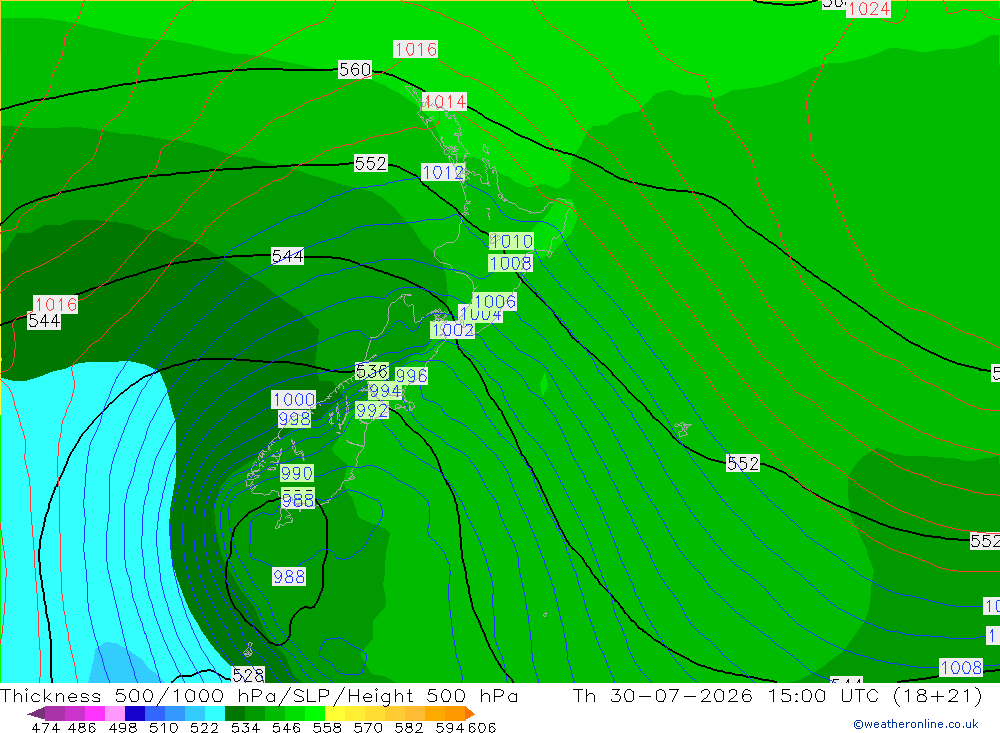The height and width of the screenshot is (733, 1000).
Task: Click the weatheronline.co.uk copyright link
Action: [915, 724]
